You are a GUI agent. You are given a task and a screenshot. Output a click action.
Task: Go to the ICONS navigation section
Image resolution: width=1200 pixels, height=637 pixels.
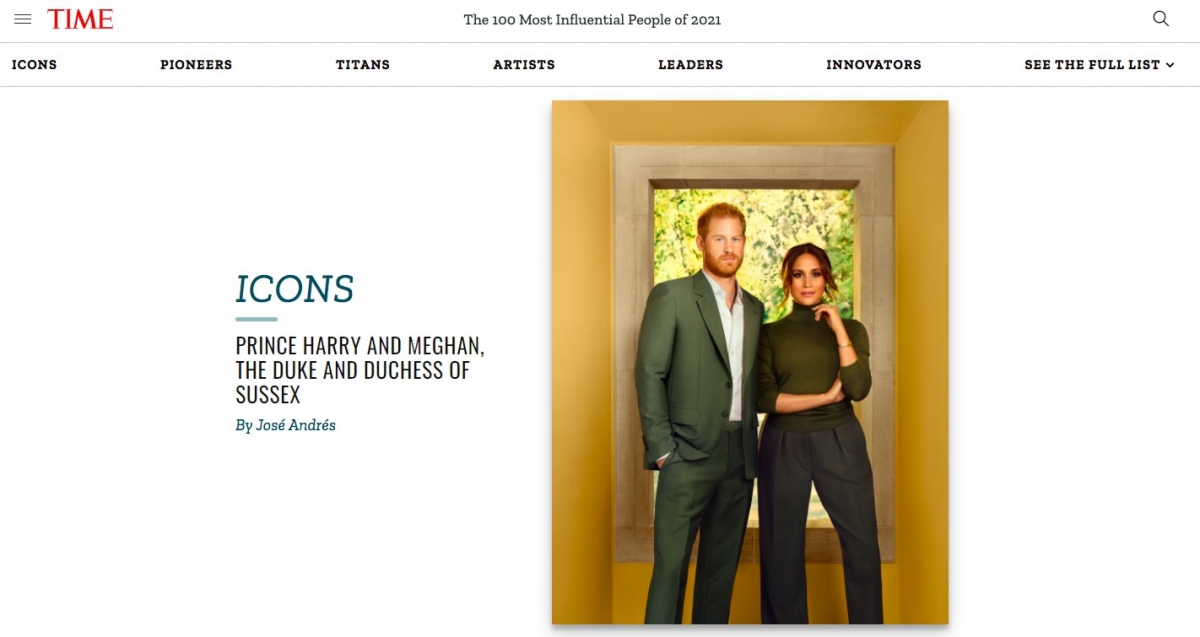point(34,65)
